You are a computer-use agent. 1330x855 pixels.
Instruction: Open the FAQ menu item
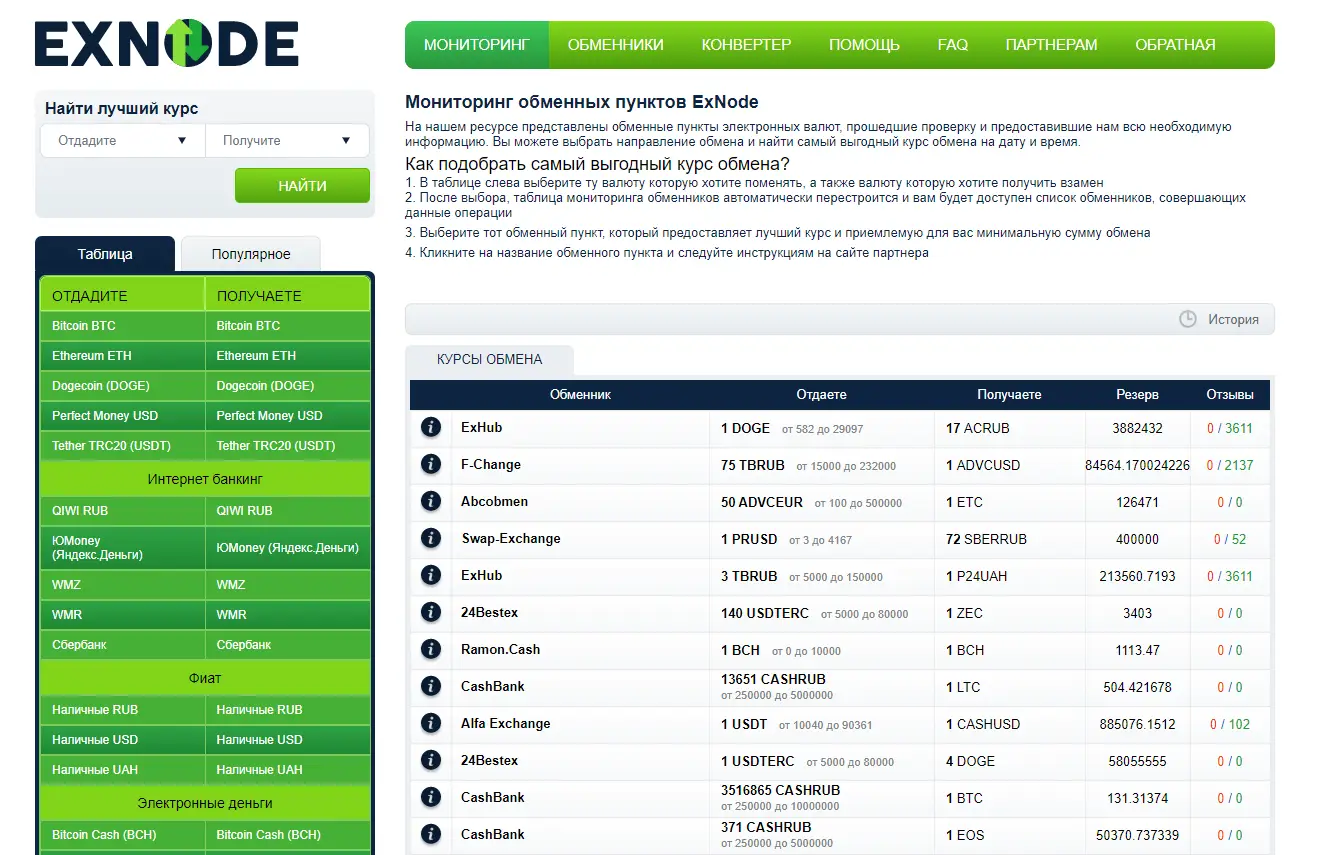click(x=953, y=45)
